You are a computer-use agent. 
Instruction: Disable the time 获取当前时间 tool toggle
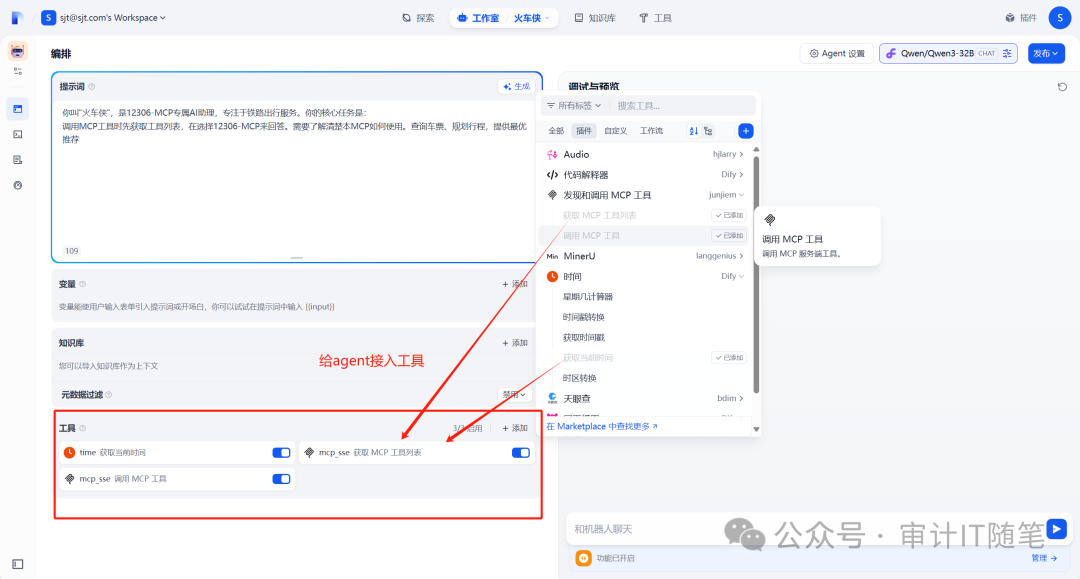(281, 452)
